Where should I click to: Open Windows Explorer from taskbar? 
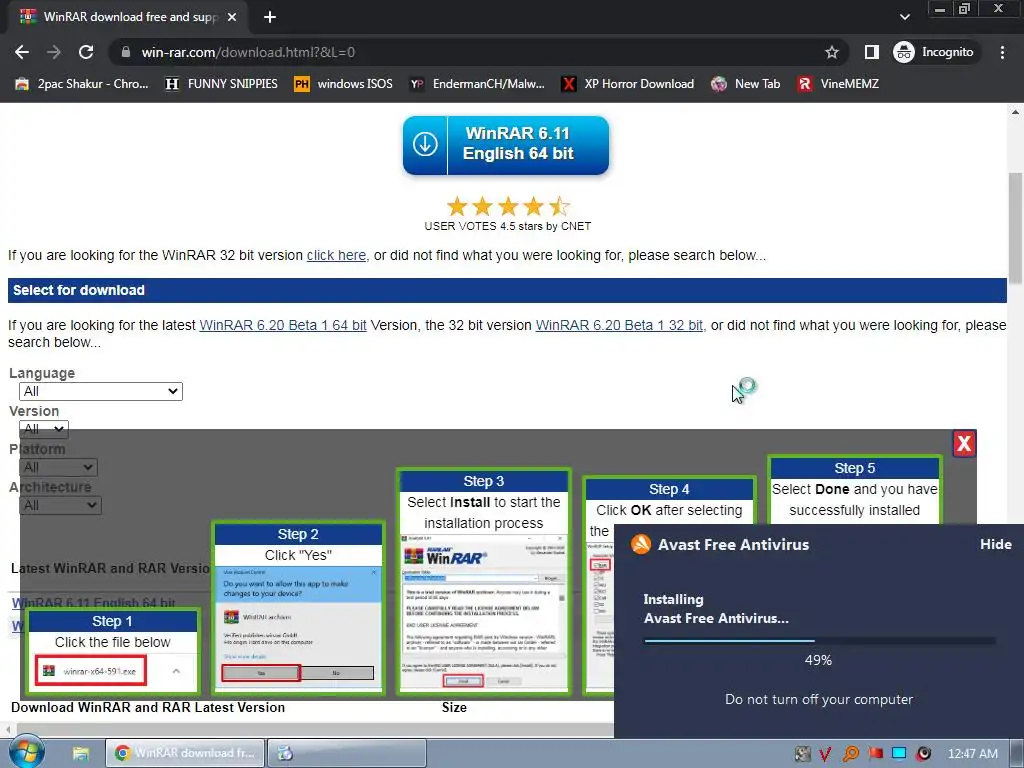coord(81,753)
